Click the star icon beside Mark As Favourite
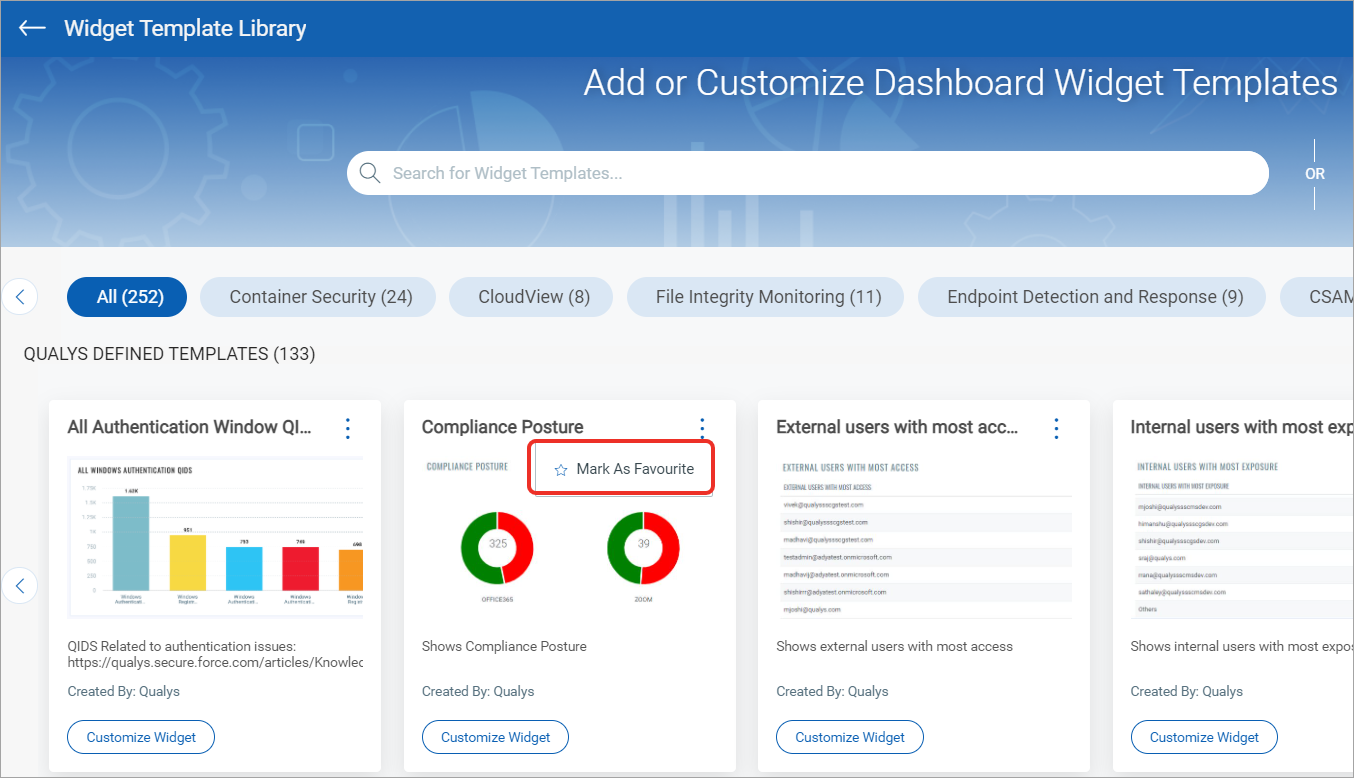 click(561, 470)
